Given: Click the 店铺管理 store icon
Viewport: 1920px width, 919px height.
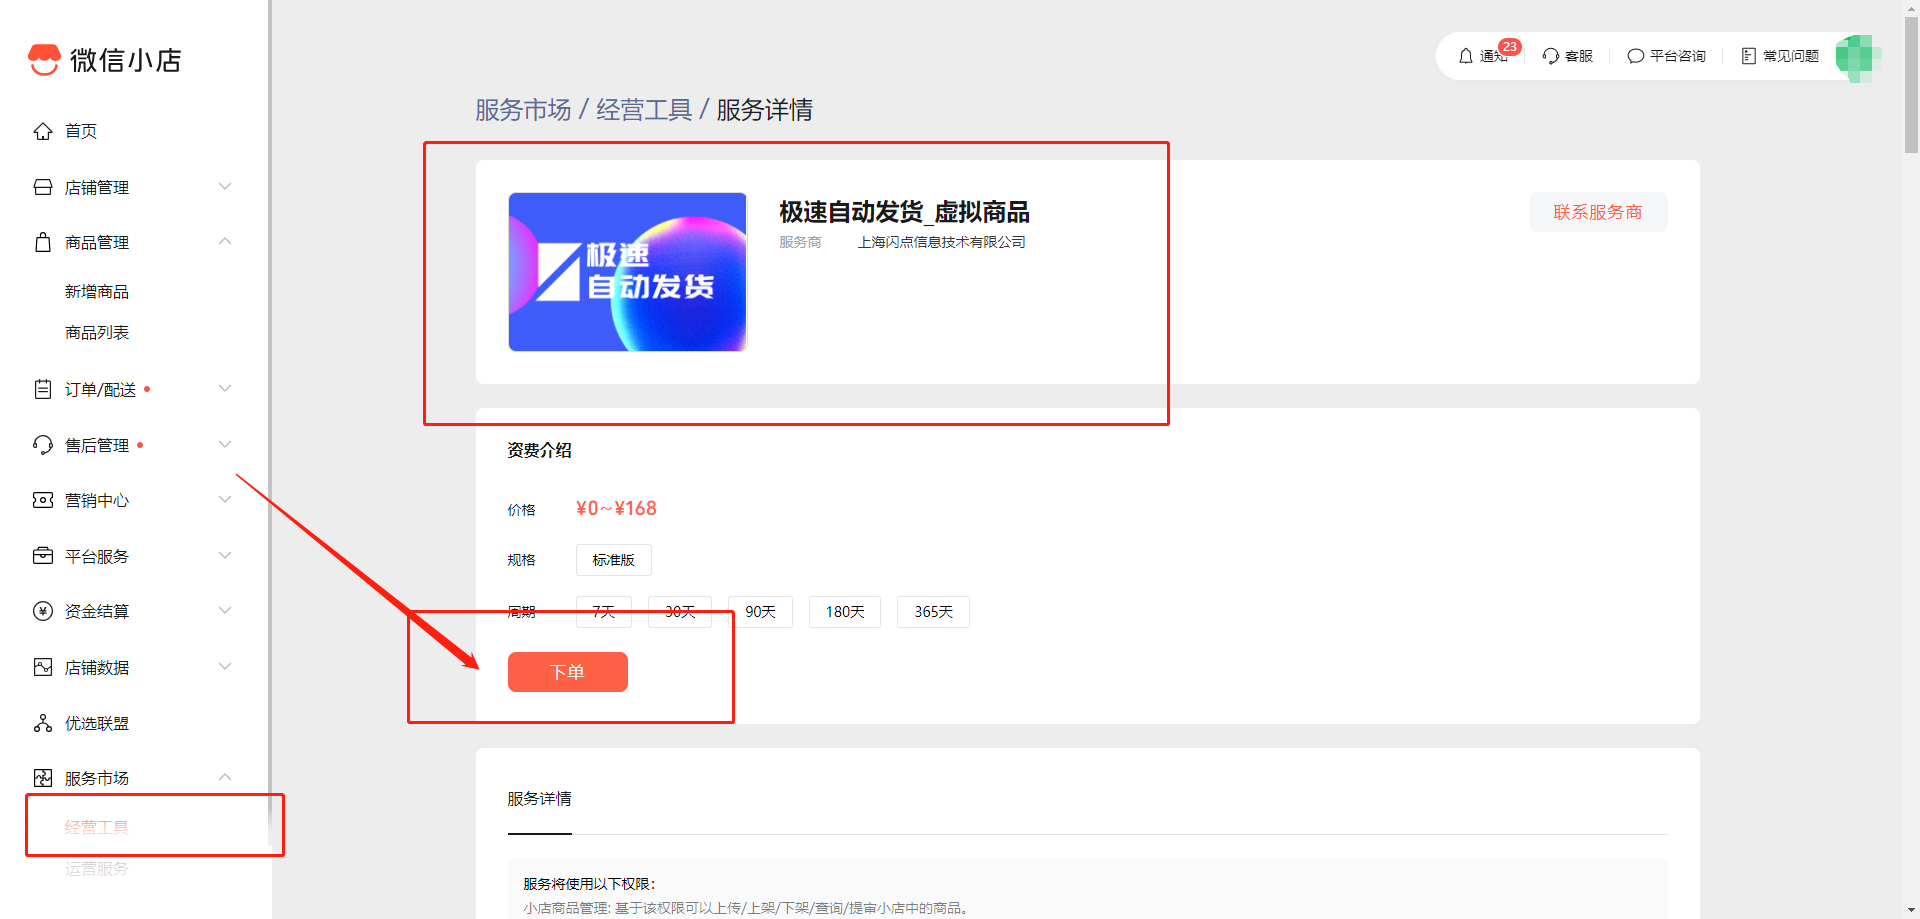Looking at the screenshot, I should point(43,187).
